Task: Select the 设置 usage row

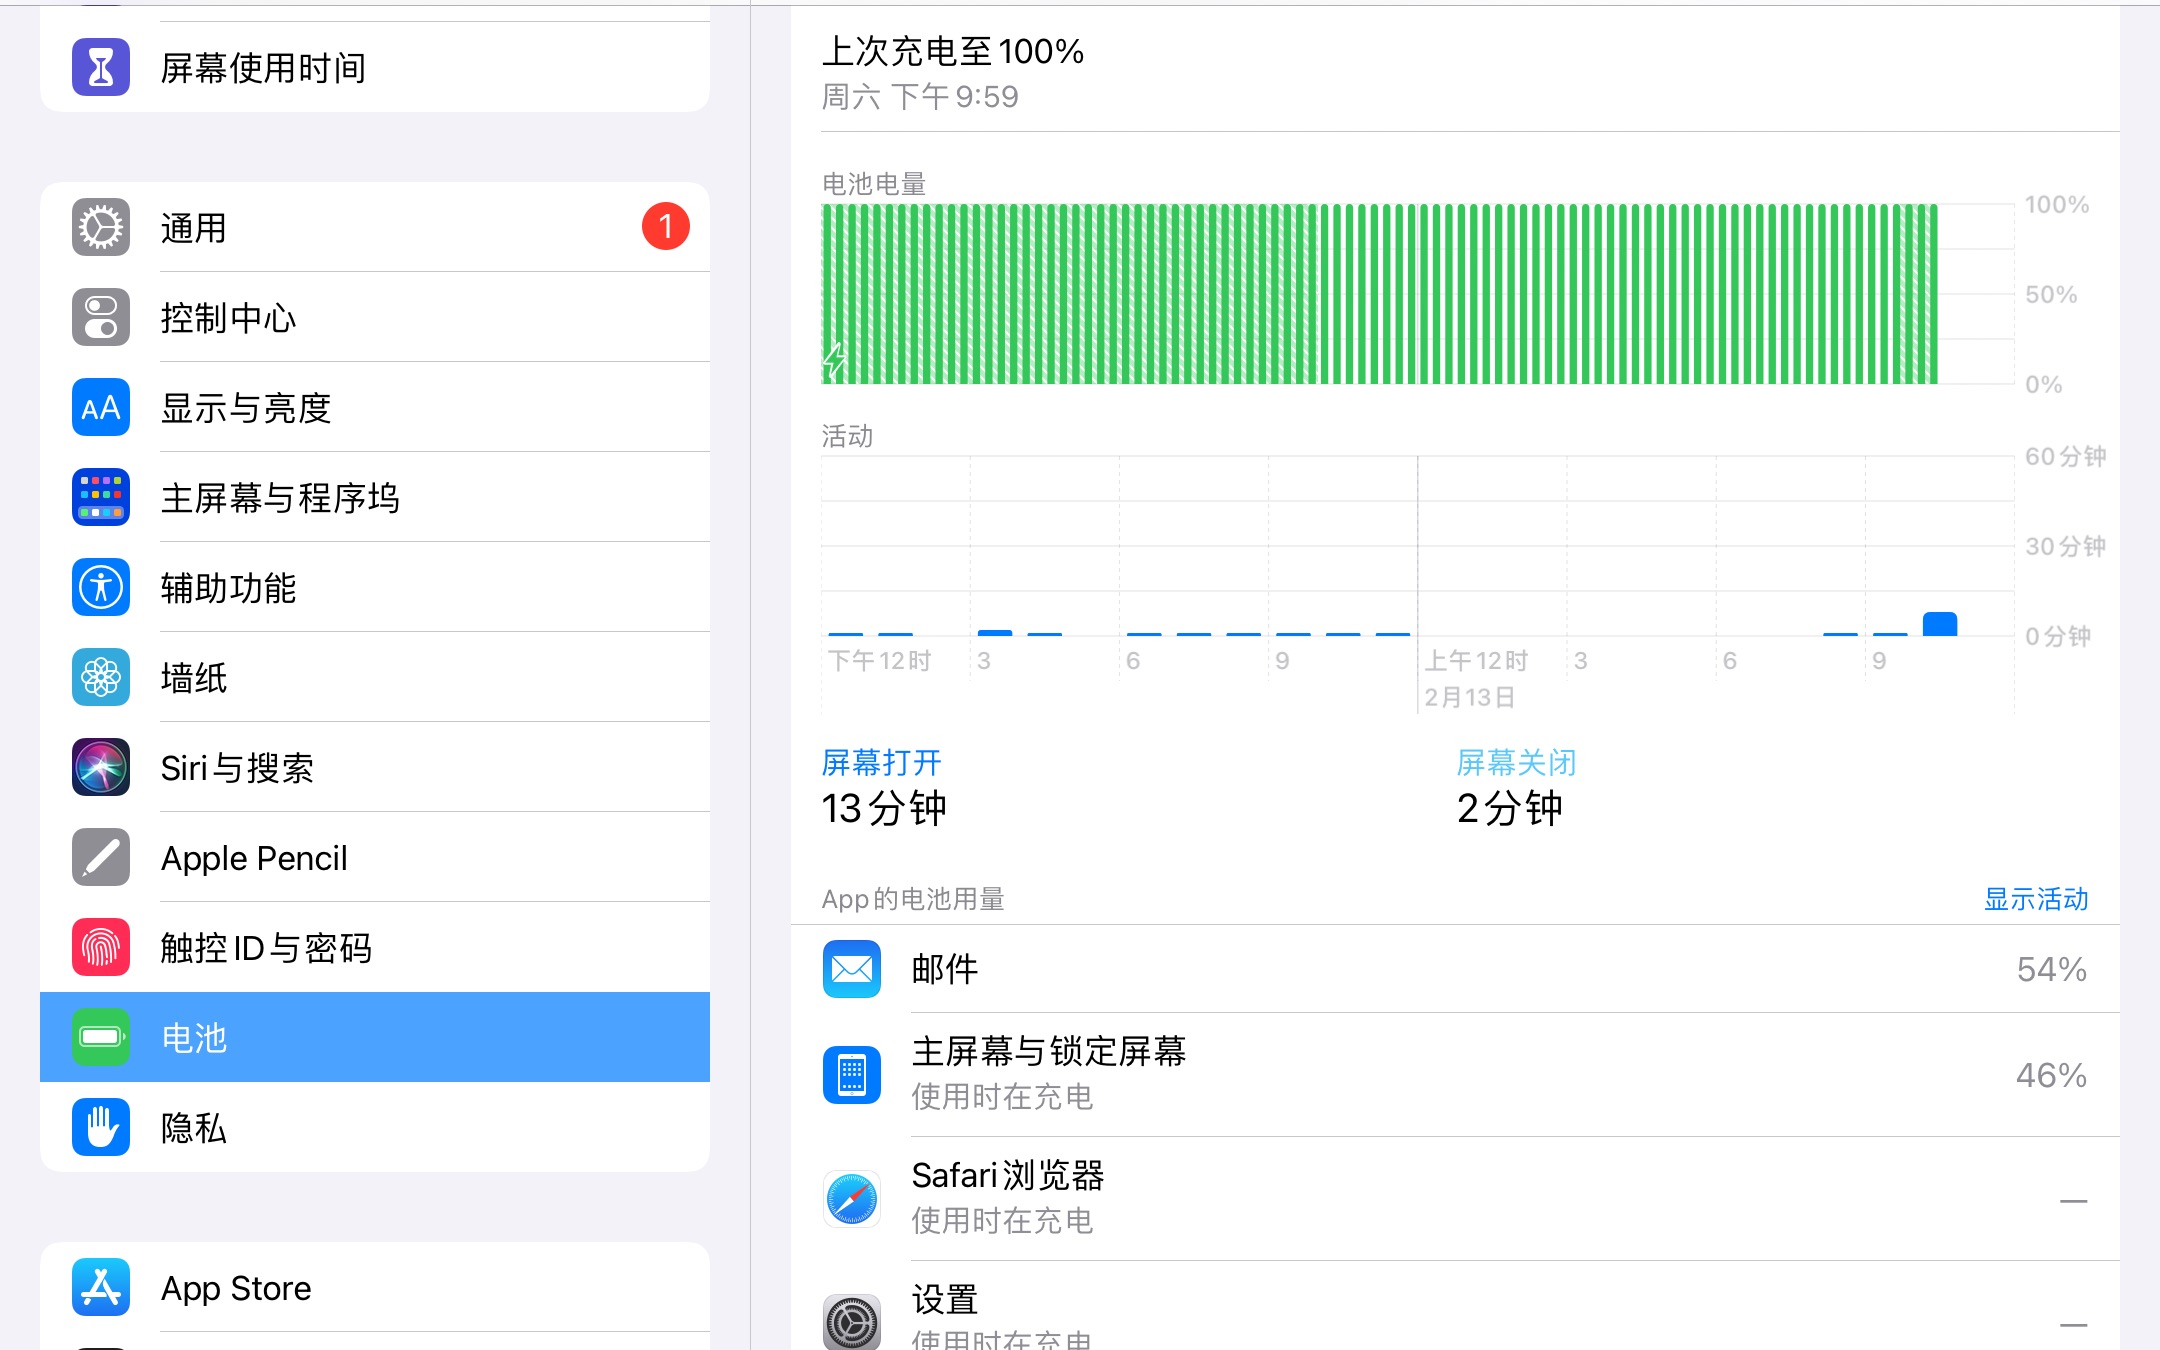Action: pos(1455,1306)
